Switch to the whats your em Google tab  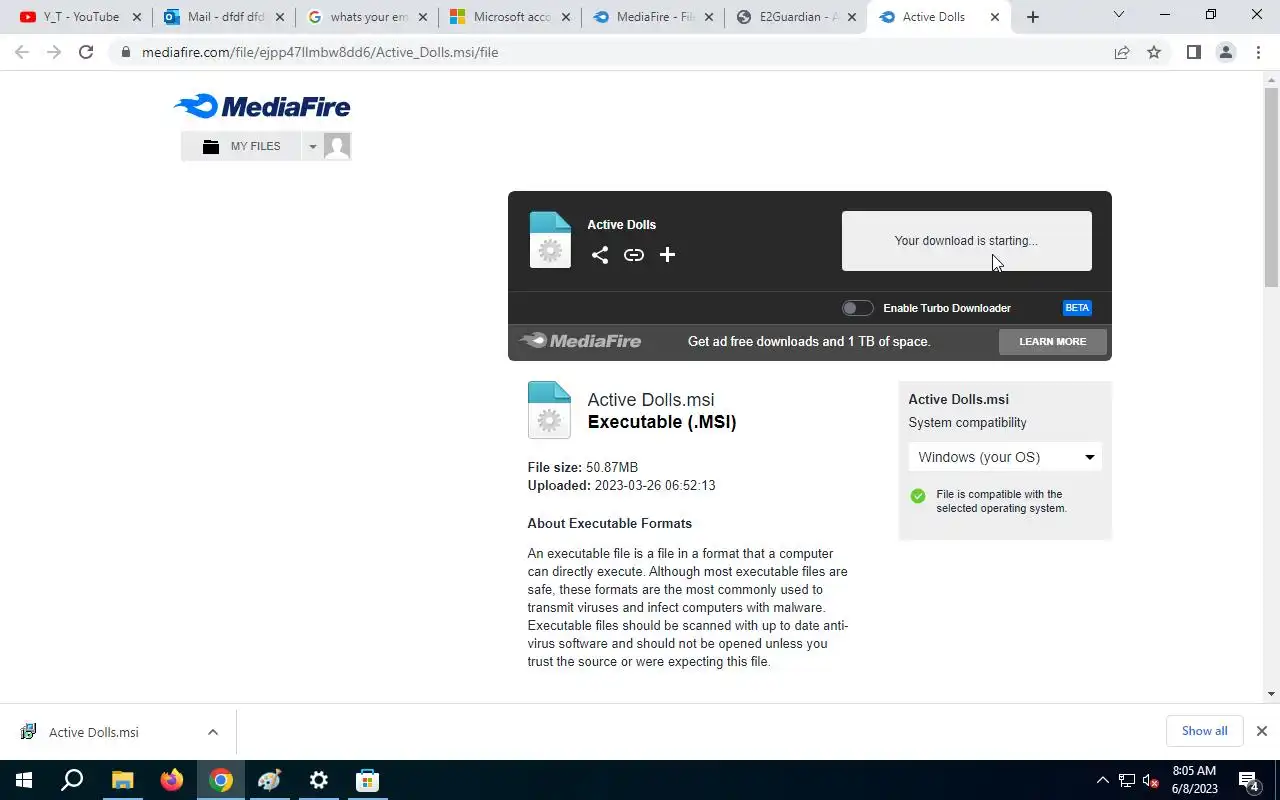(x=368, y=17)
